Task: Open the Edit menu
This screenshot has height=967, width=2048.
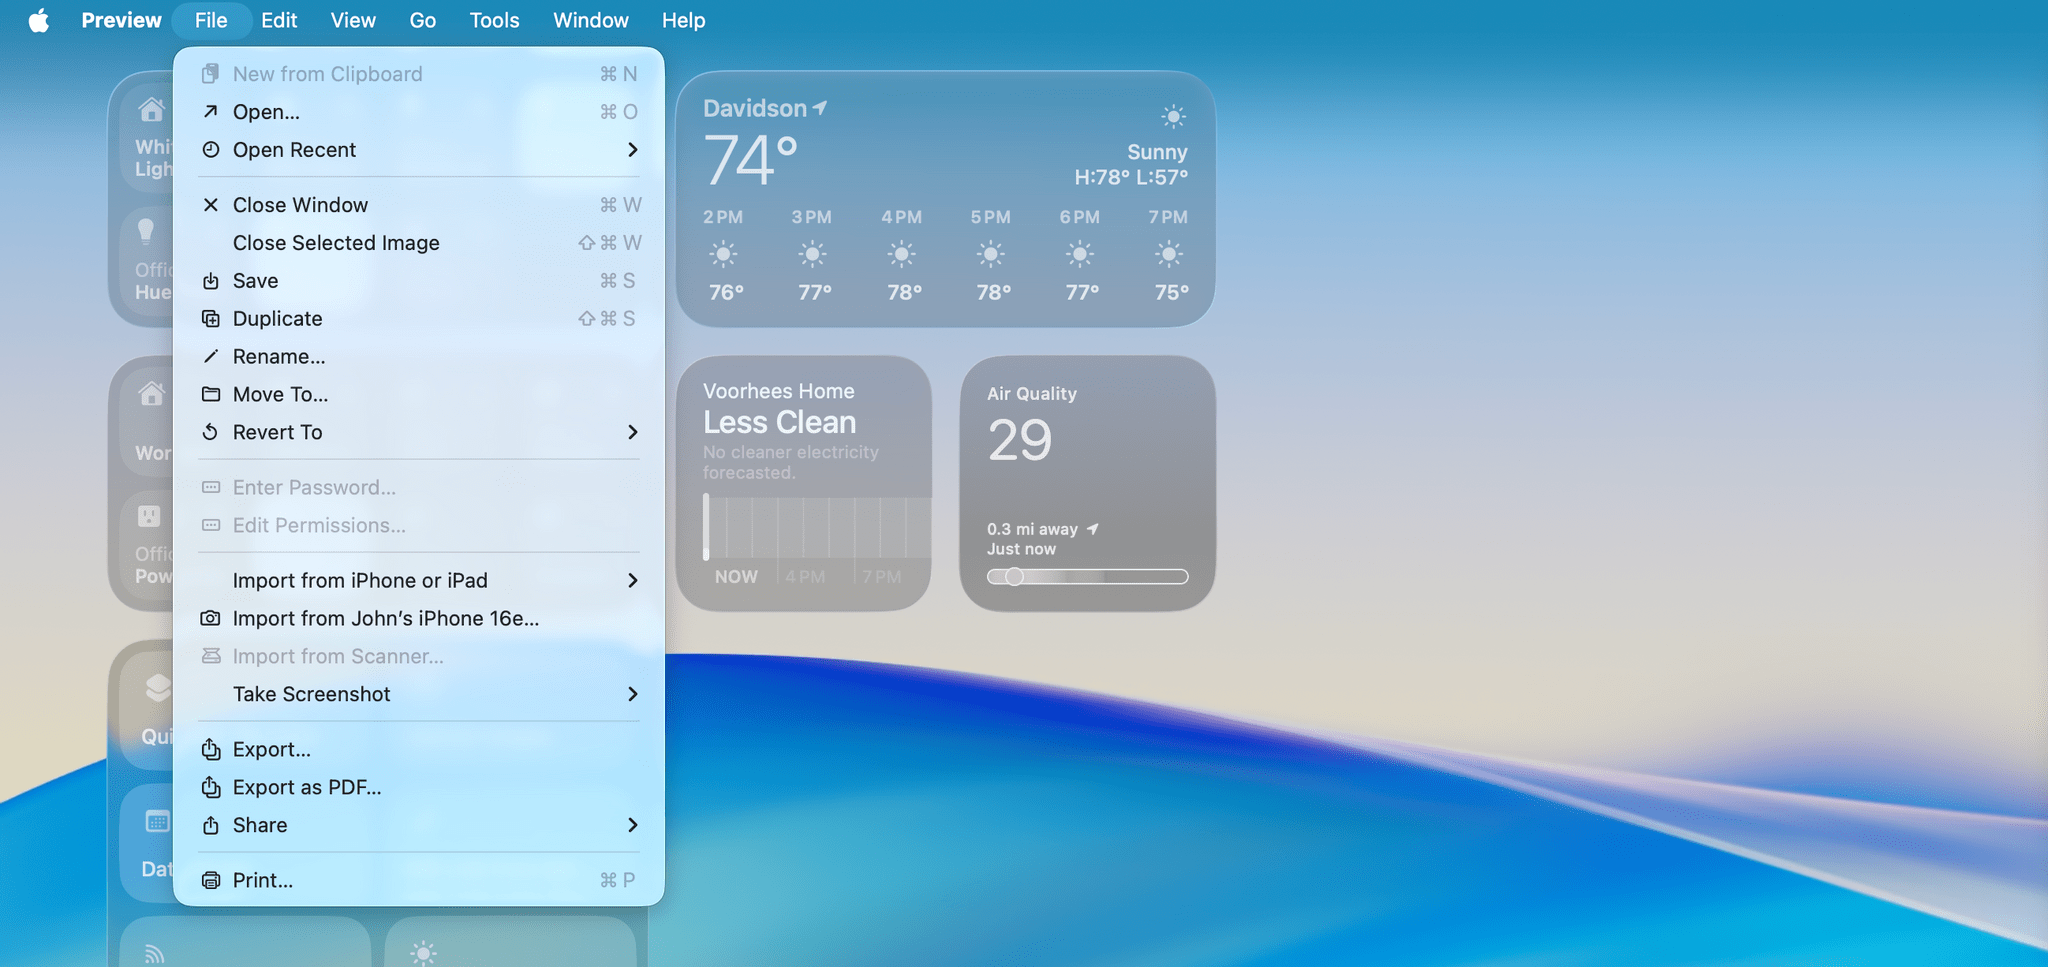Action: pyautogui.click(x=279, y=20)
